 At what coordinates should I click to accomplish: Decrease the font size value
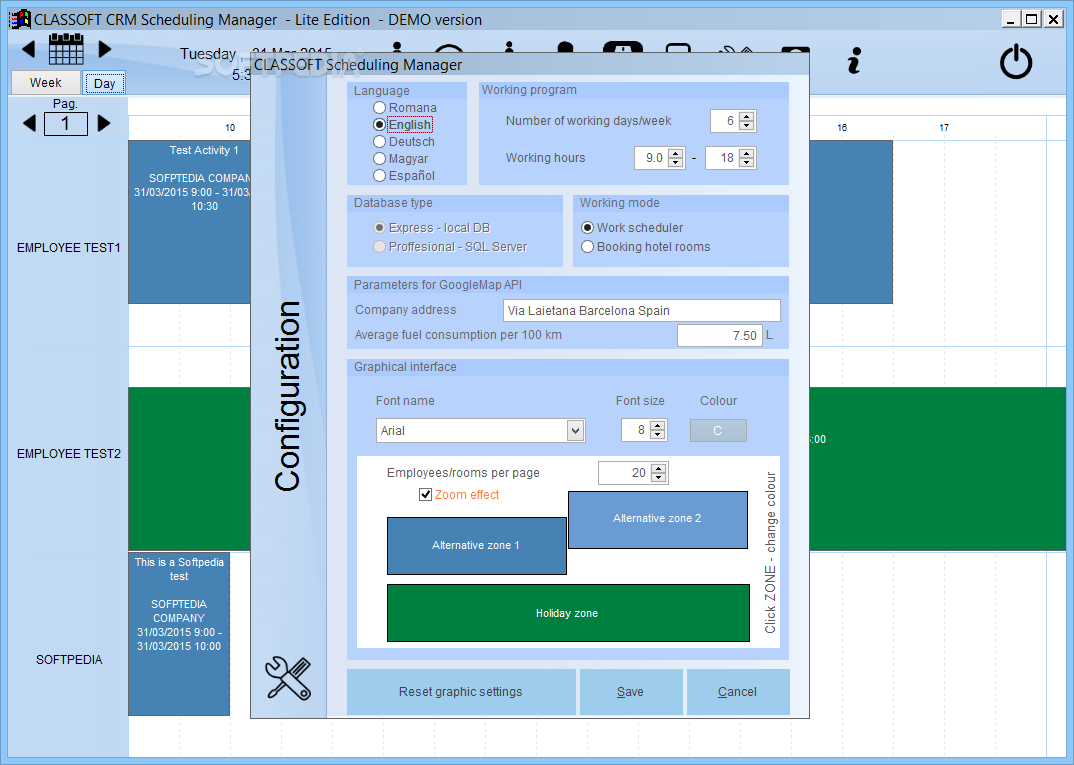[x=658, y=435]
